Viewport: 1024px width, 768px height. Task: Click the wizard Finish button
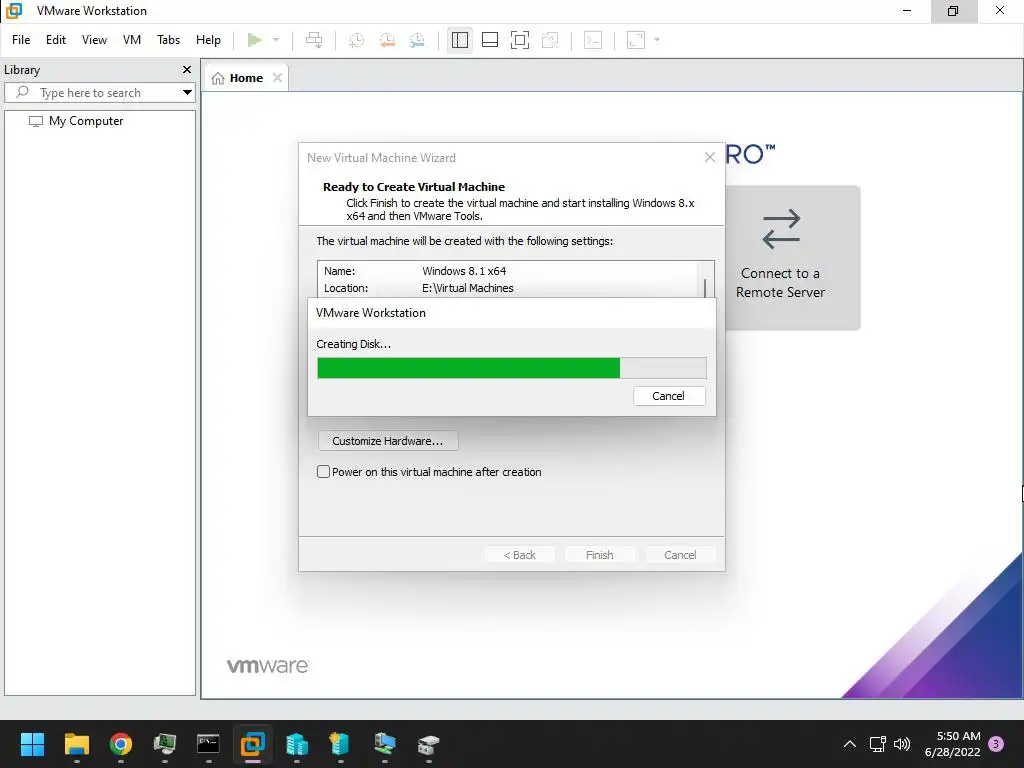[x=600, y=554]
